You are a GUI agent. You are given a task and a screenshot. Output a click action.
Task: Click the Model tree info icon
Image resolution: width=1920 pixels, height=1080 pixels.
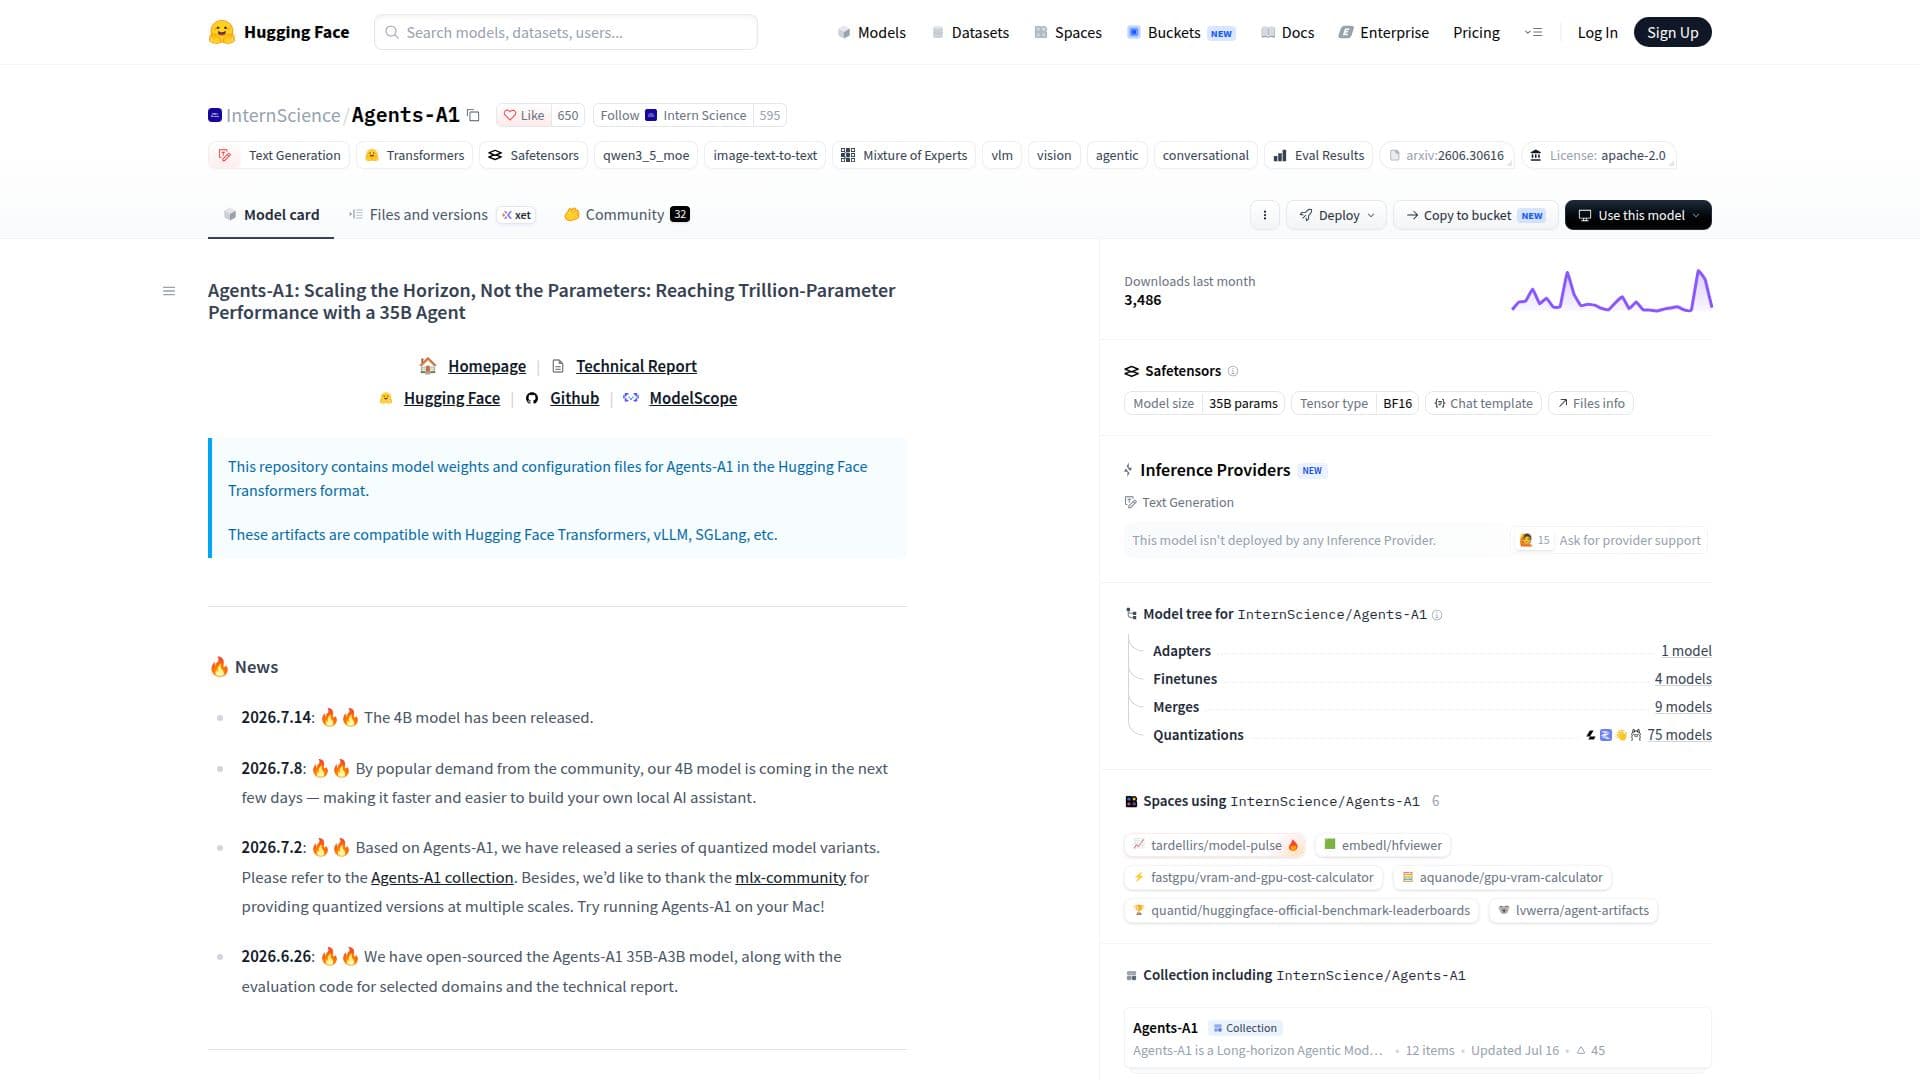[1437, 615]
